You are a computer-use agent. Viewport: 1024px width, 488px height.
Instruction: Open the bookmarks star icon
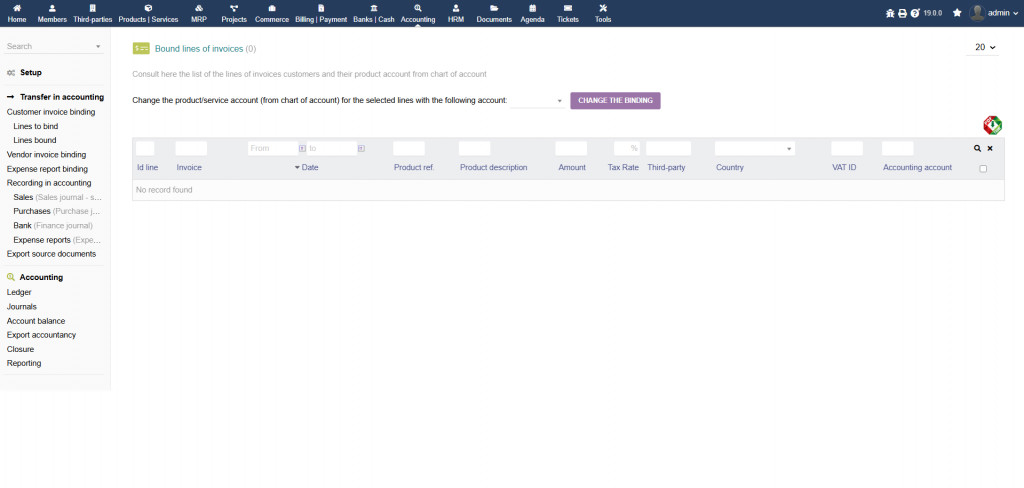coord(957,12)
